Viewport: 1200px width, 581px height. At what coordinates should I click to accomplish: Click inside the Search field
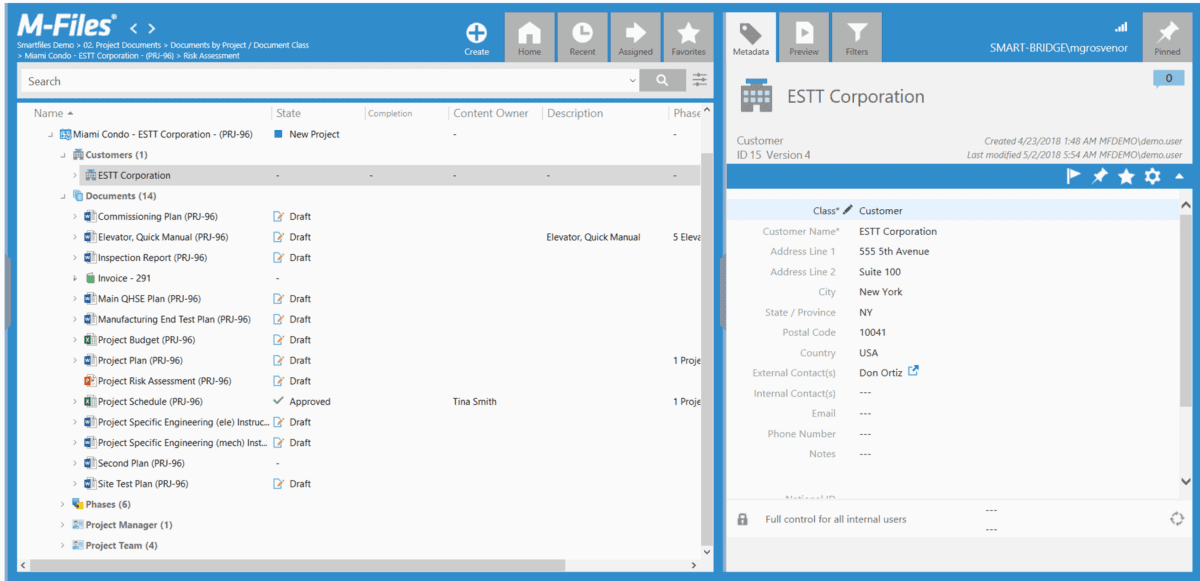[300, 79]
